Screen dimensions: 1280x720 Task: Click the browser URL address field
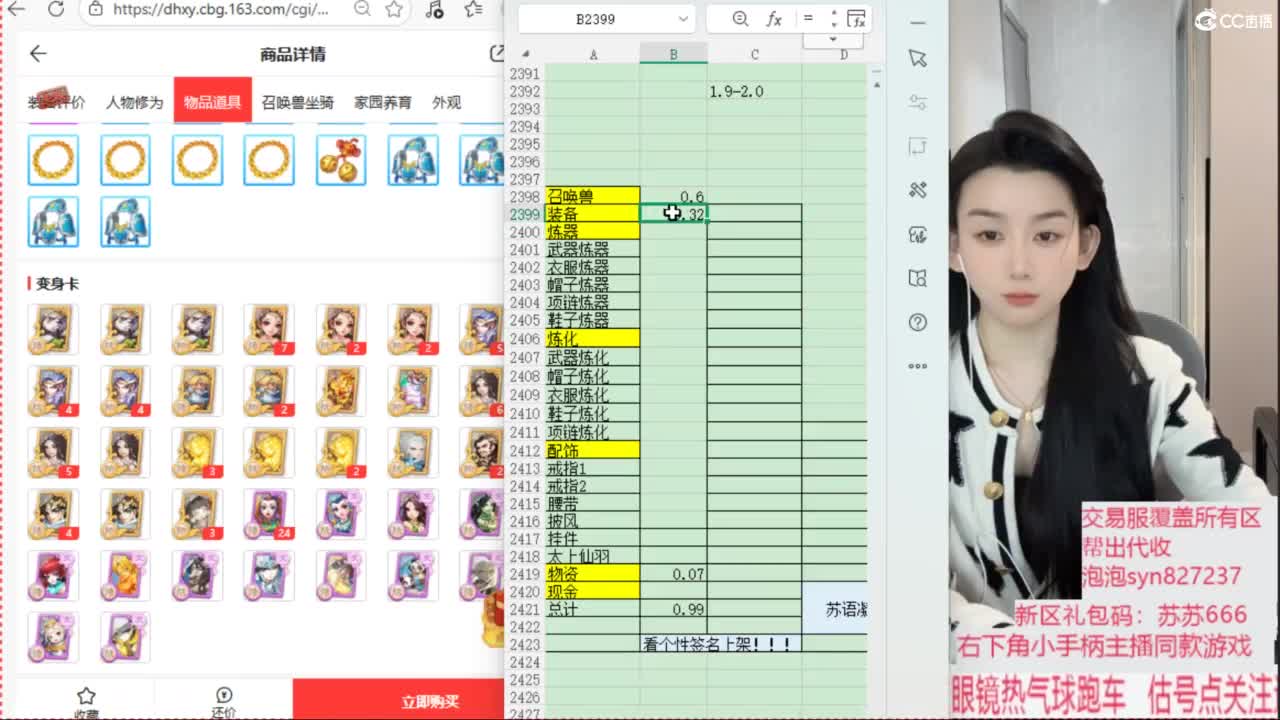point(221,9)
